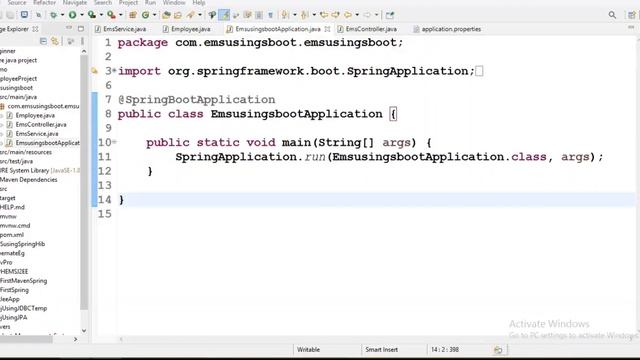This screenshot has height=360, width=640.
Task: Start the Debug launch toolbar icon
Action: click(x=53, y=15)
